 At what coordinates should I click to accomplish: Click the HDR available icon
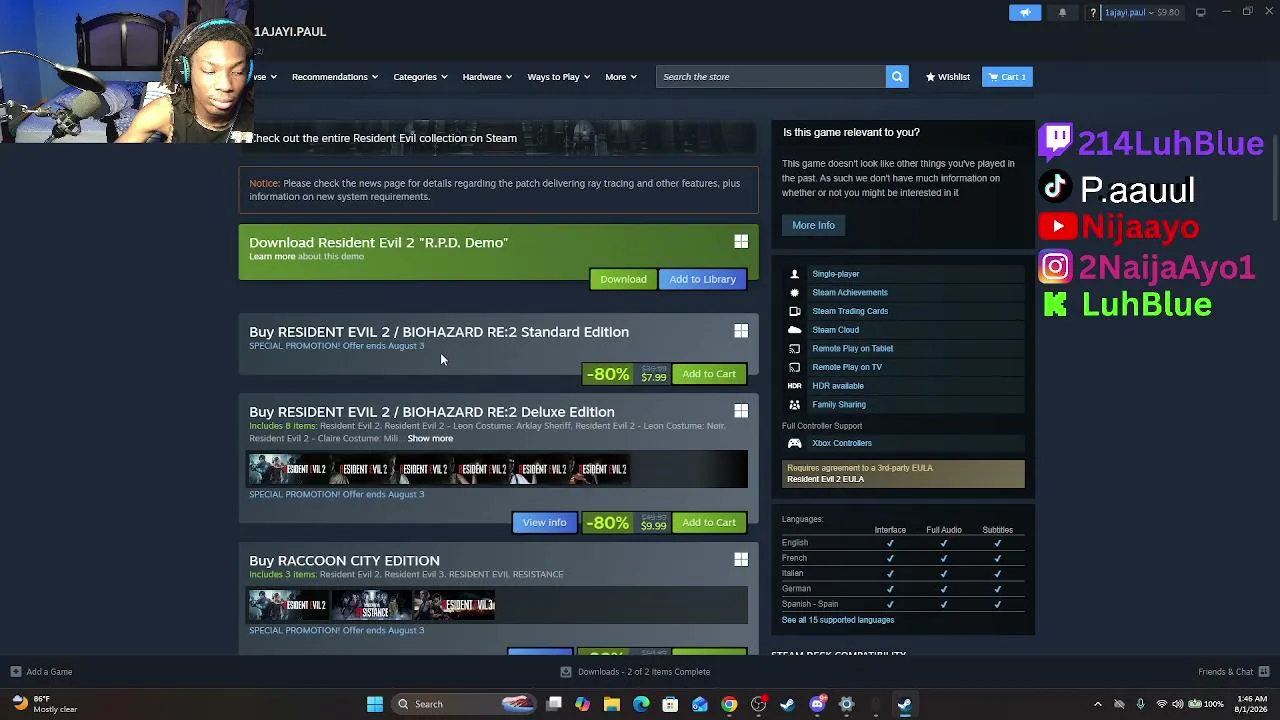[795, 386]
